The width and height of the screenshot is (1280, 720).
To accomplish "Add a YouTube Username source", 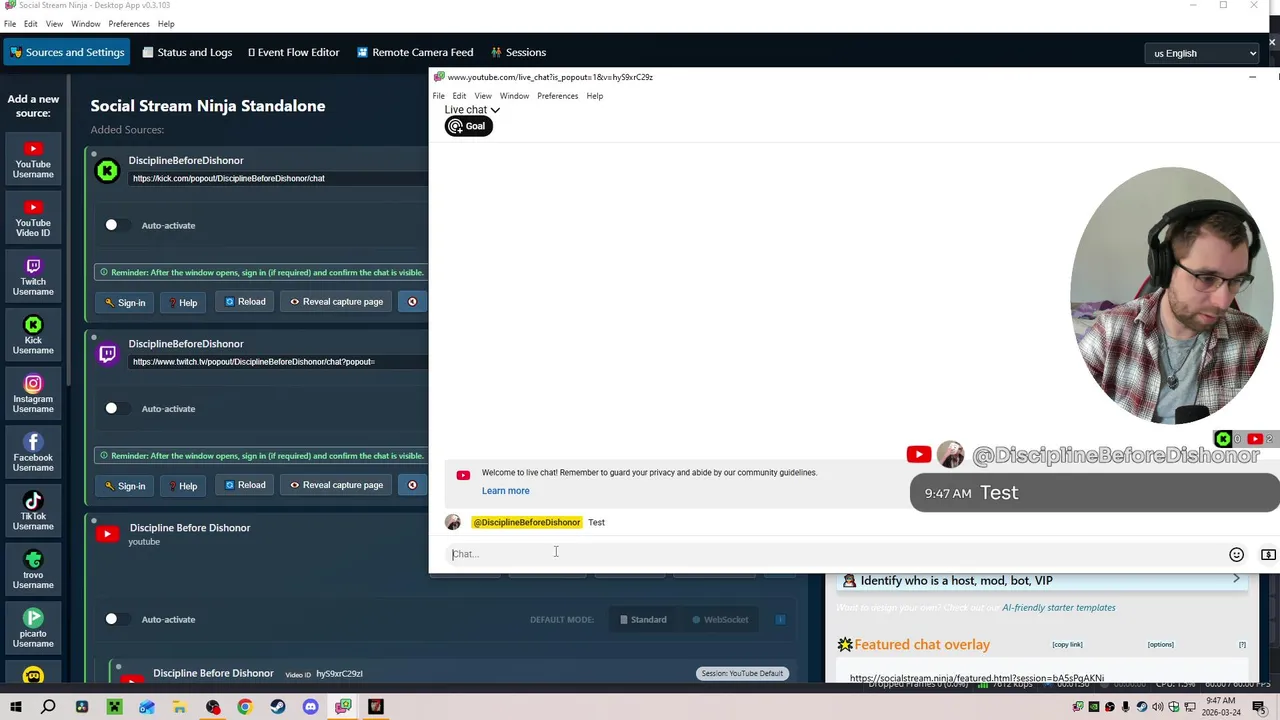I will (x=33, y=160).
